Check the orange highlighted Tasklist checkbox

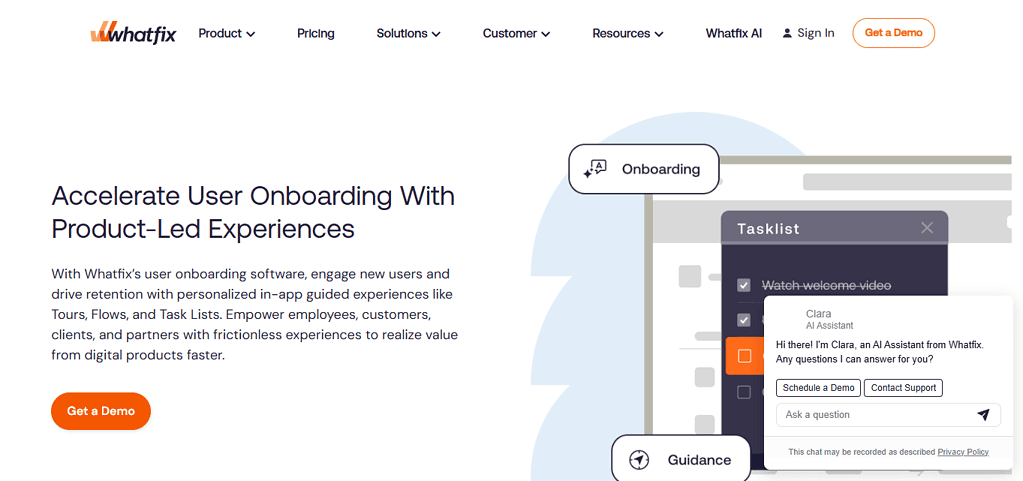click(744, 356)
